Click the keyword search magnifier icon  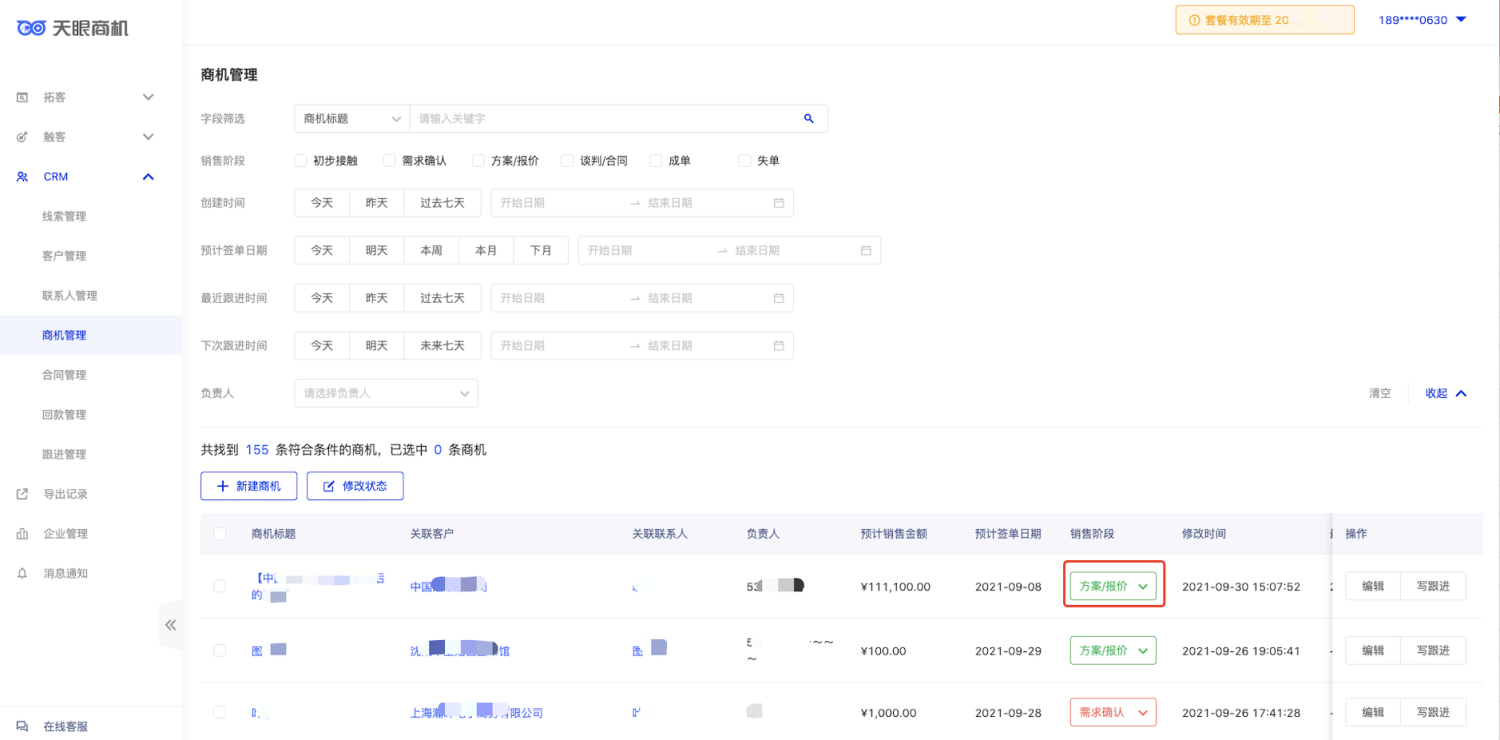[x=809, y=118]
